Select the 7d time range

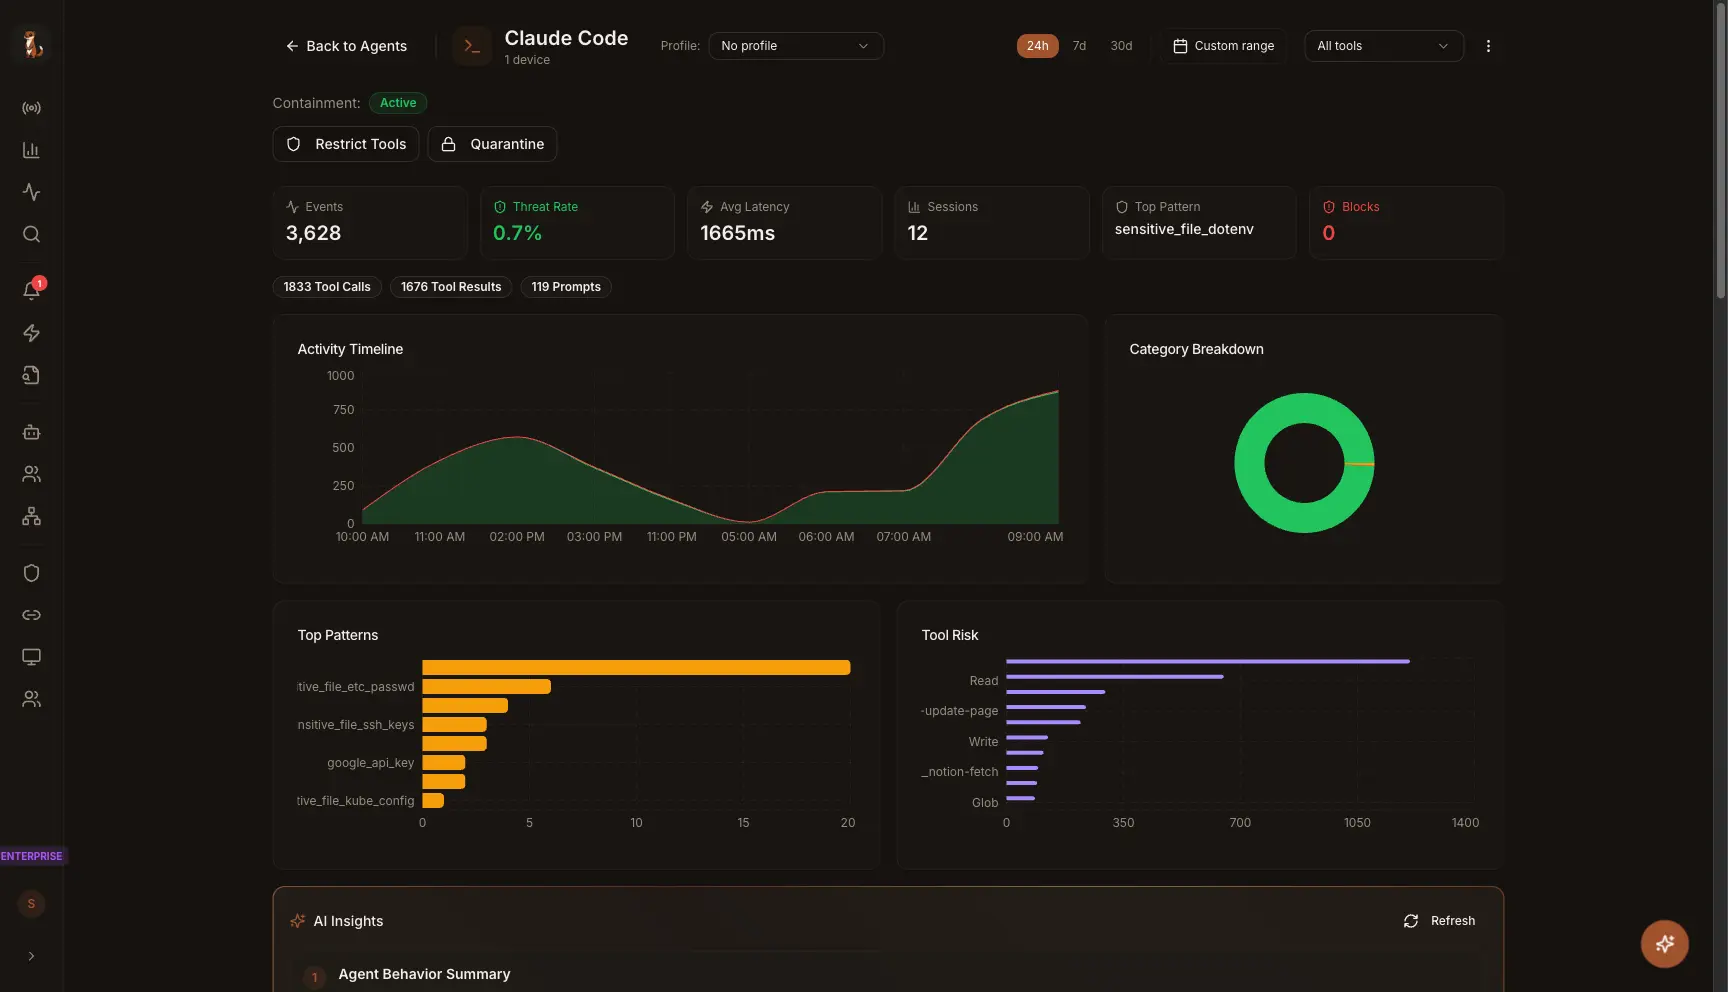point(1079,46)
